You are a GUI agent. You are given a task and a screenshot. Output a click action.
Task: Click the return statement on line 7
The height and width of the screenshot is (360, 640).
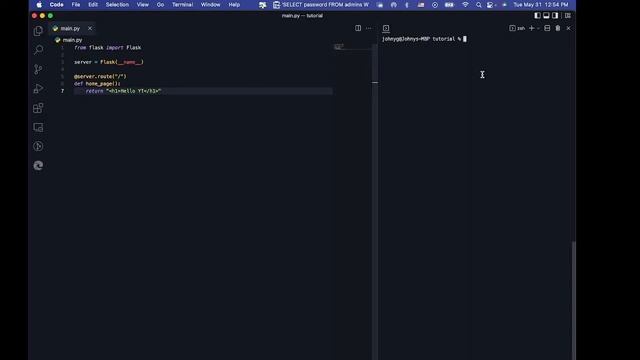click(124, 91)
